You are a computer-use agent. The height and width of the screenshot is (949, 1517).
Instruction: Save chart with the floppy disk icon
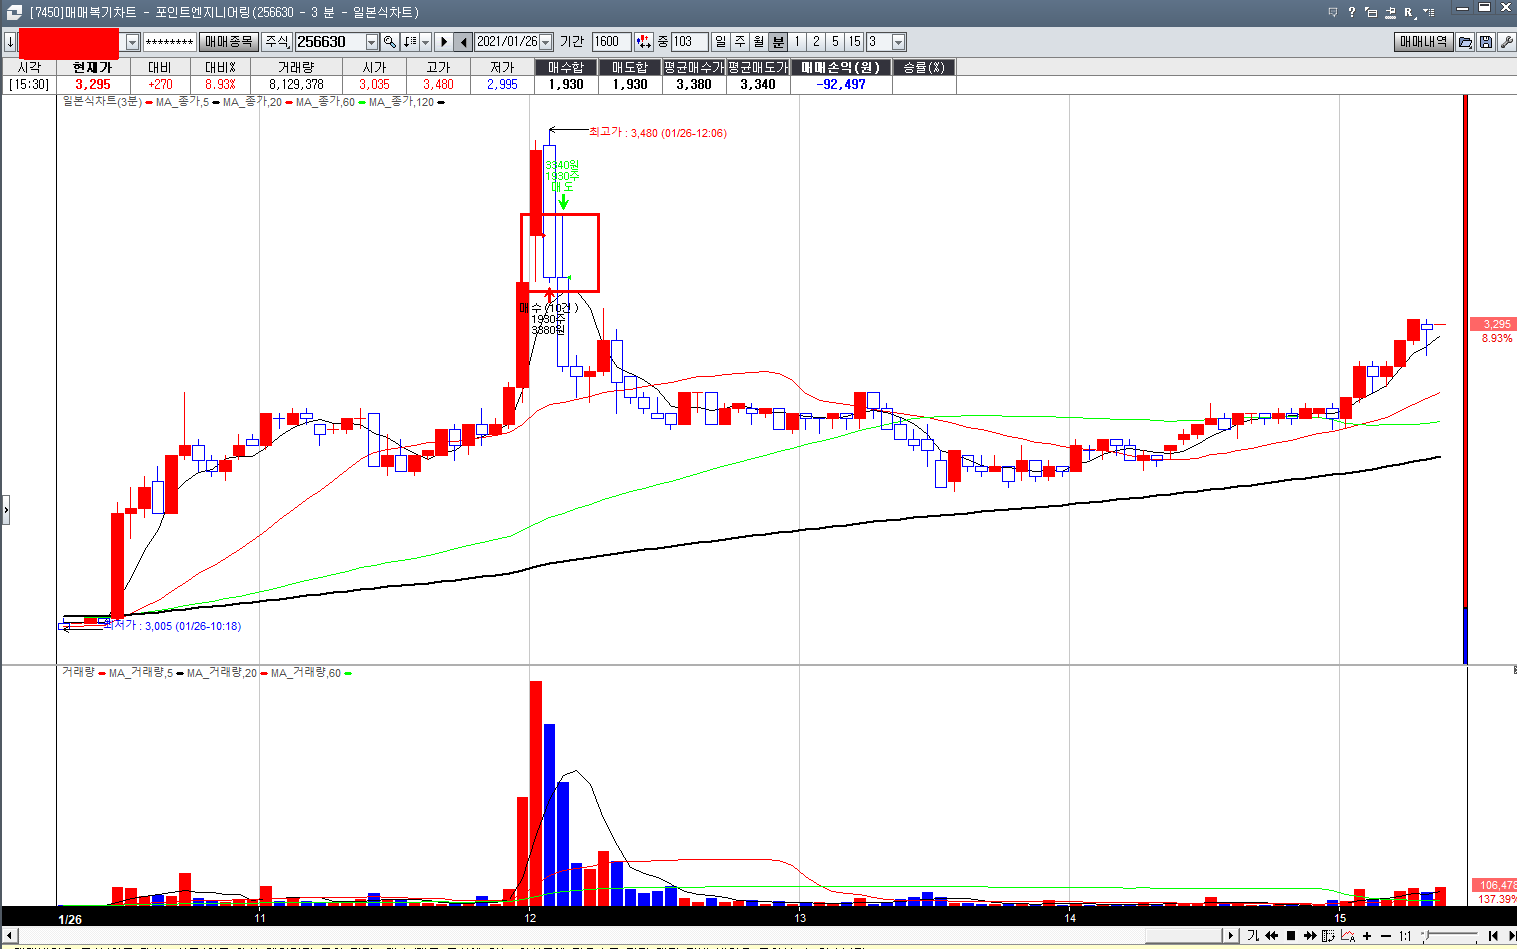click(x=1485, y=42)
